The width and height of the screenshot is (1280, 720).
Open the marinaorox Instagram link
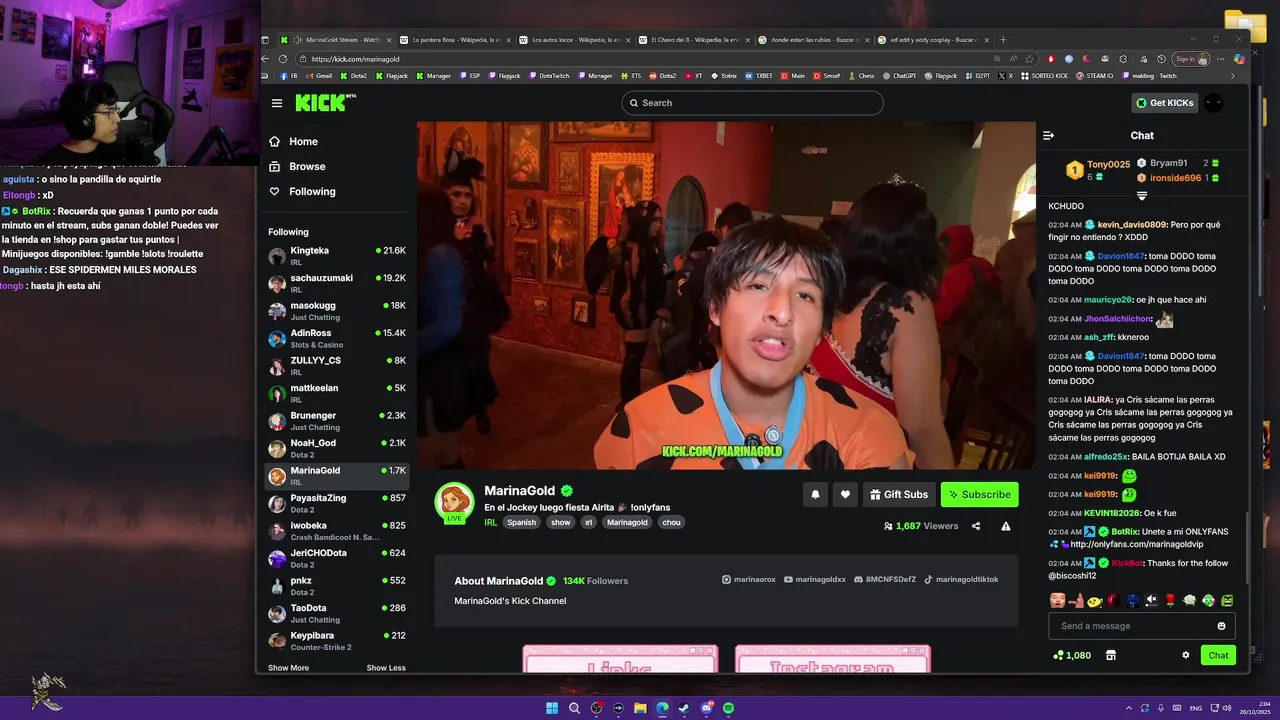click(748, 580)
